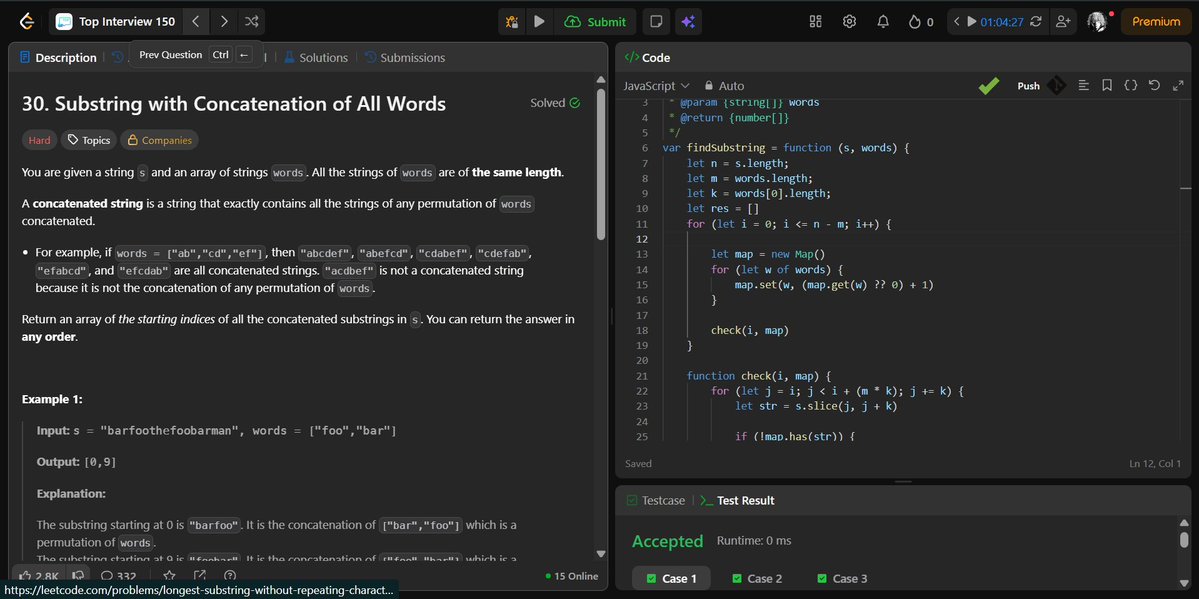Click the test result panel scrollbar
This screenshot has height=599, width=1199.
point(1184,539)
